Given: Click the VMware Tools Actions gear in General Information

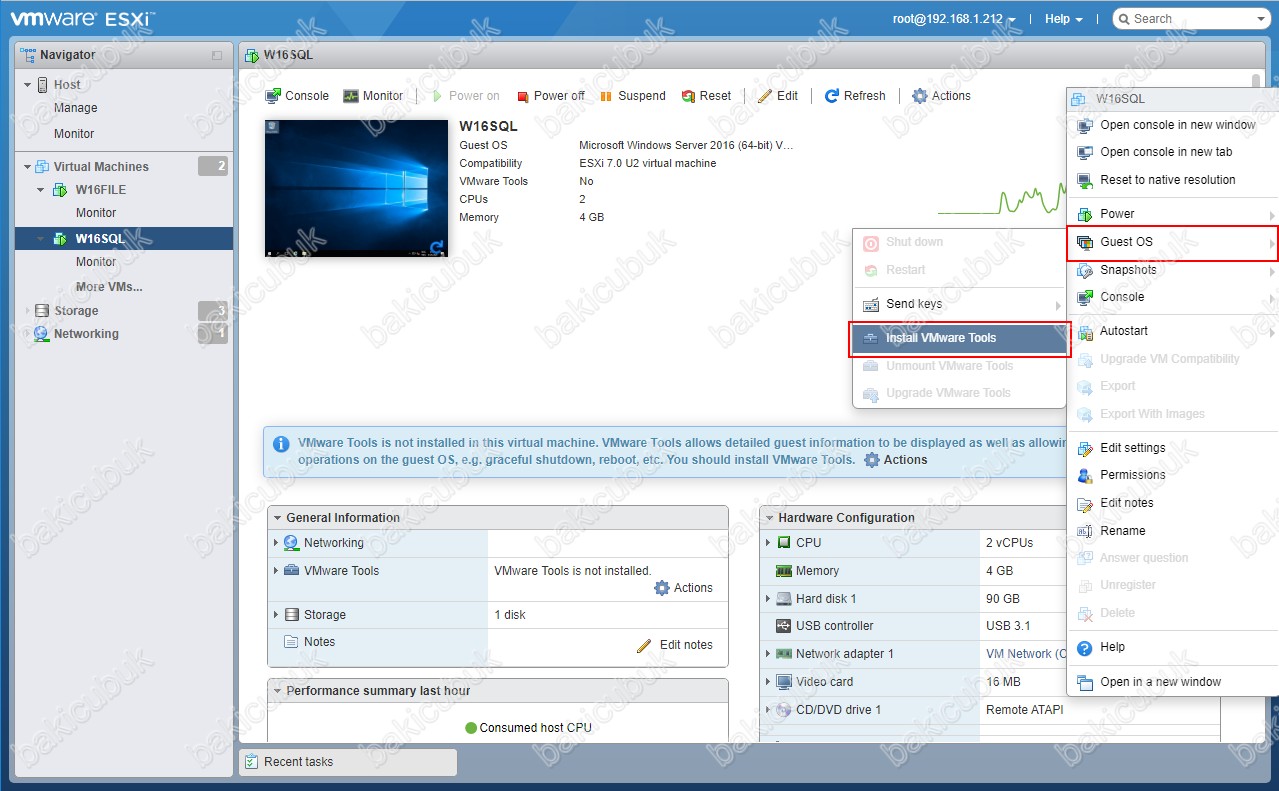Looking at the screenshot, I should click(662, 588).
